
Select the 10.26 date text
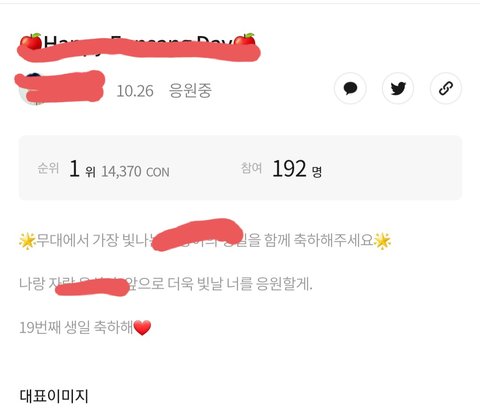(x=135, y=91)
